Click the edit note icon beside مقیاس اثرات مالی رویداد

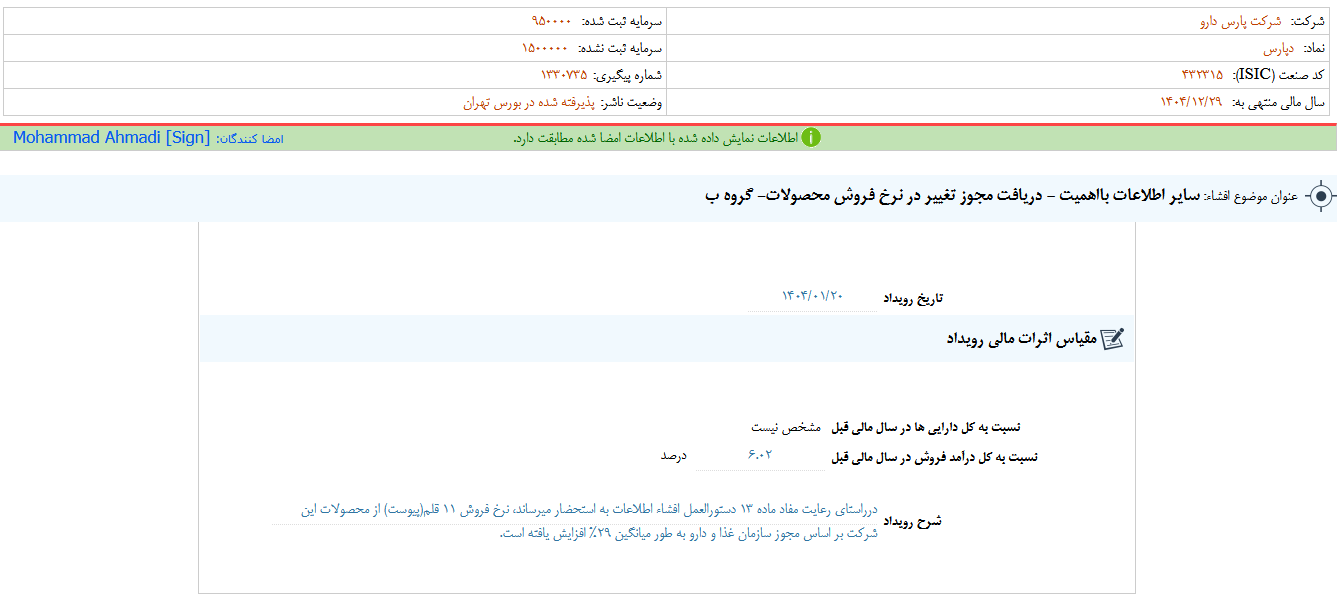1113,339
